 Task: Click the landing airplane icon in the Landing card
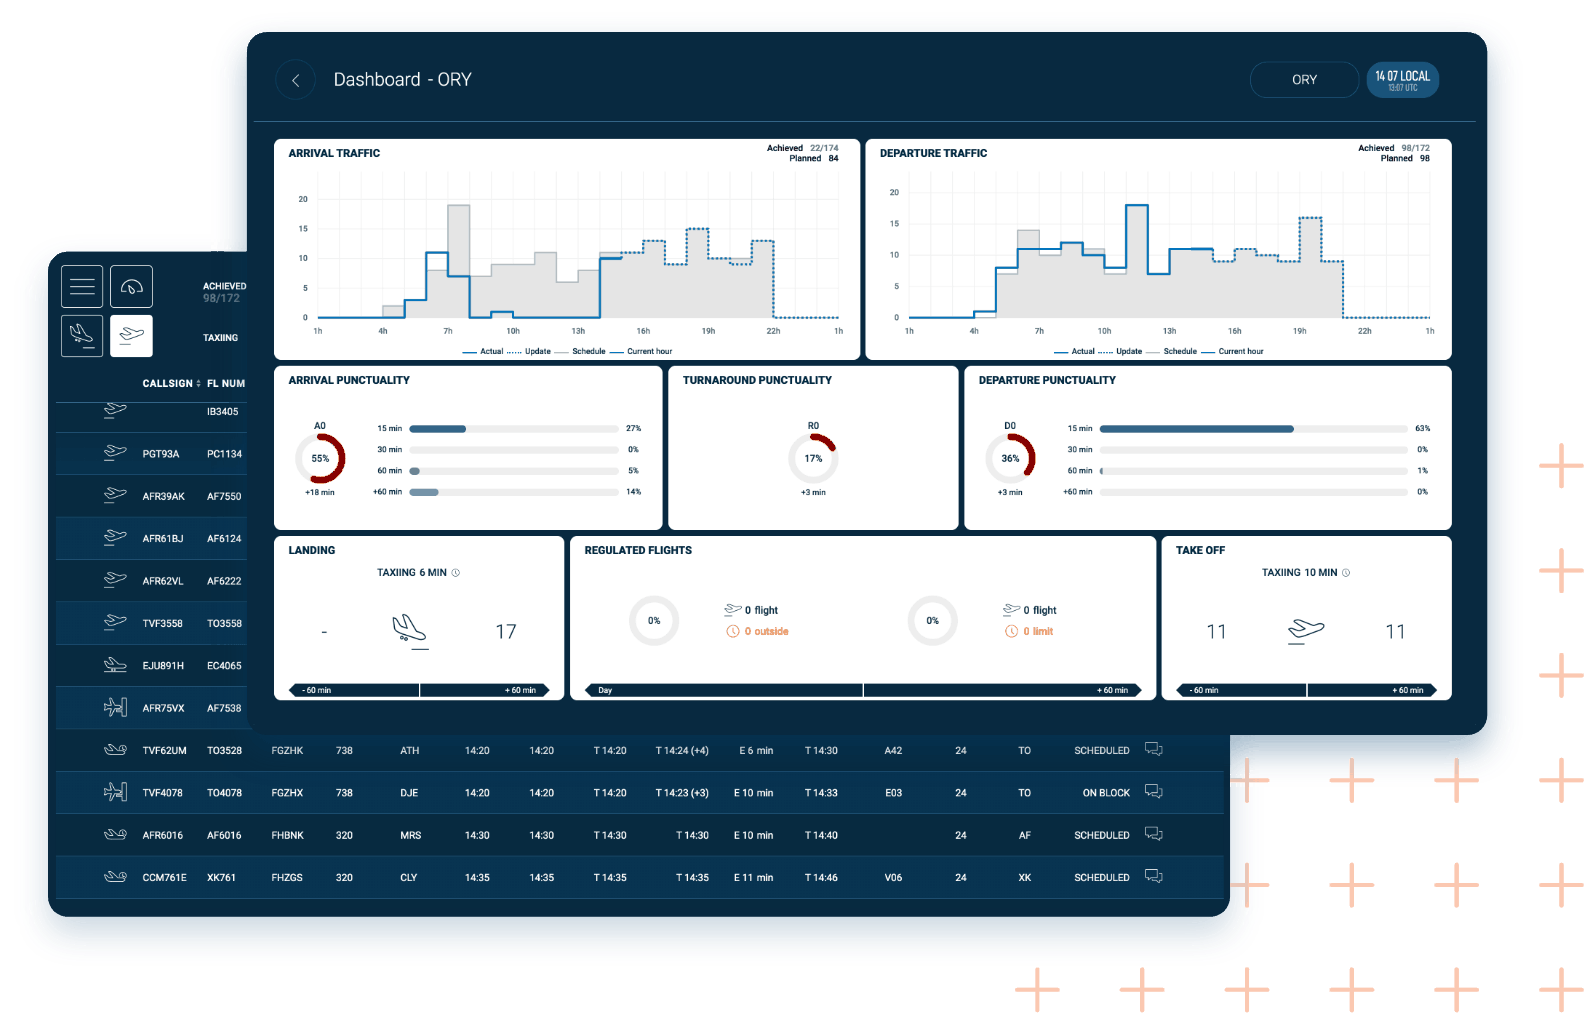pos(410,631)
